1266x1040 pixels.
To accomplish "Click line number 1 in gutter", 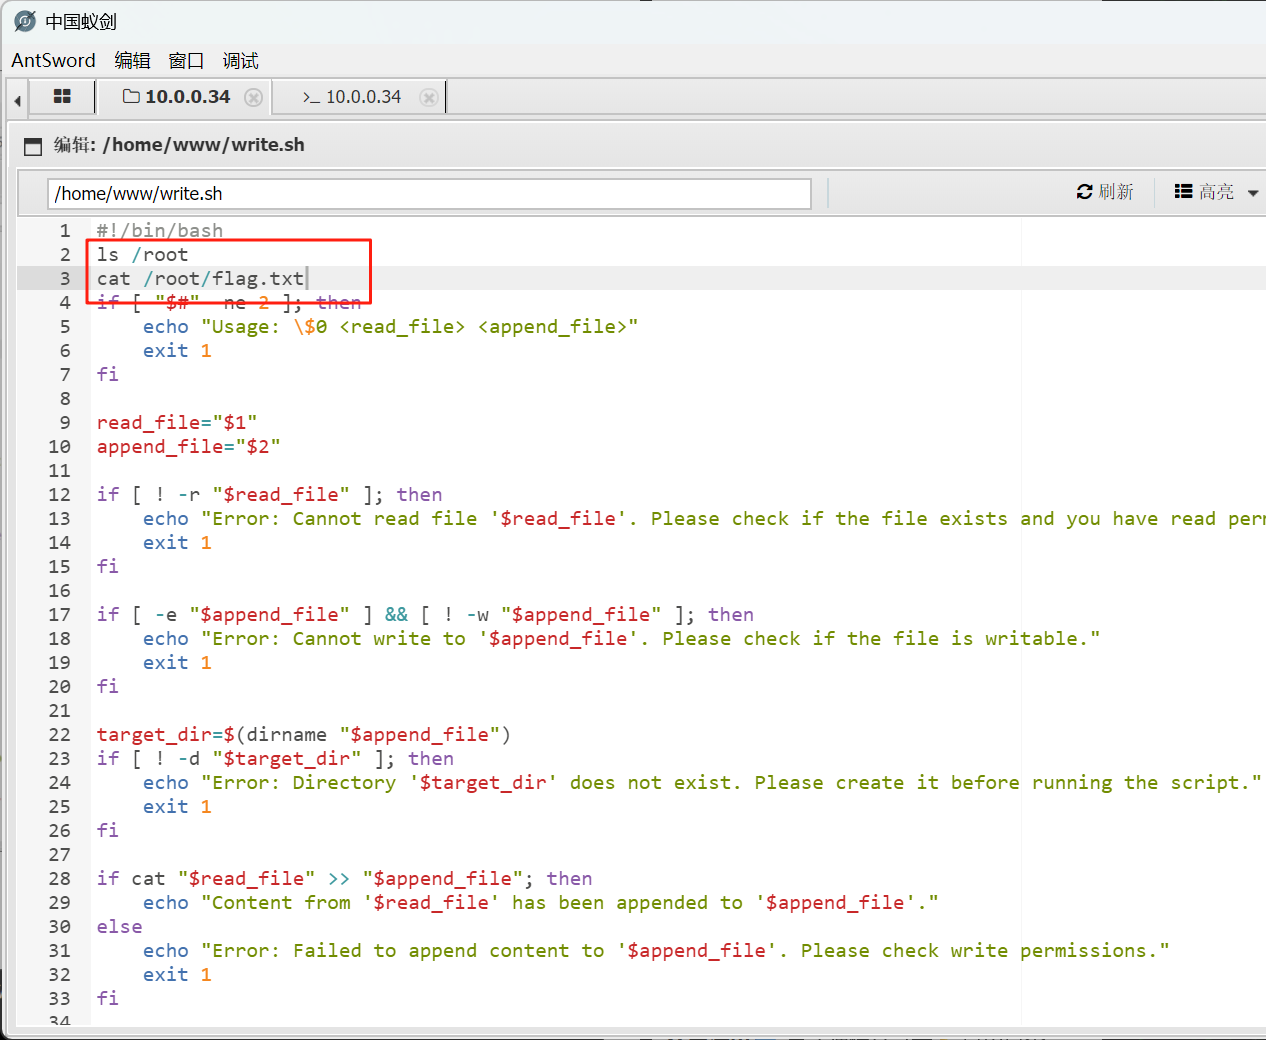I will 65,230.
